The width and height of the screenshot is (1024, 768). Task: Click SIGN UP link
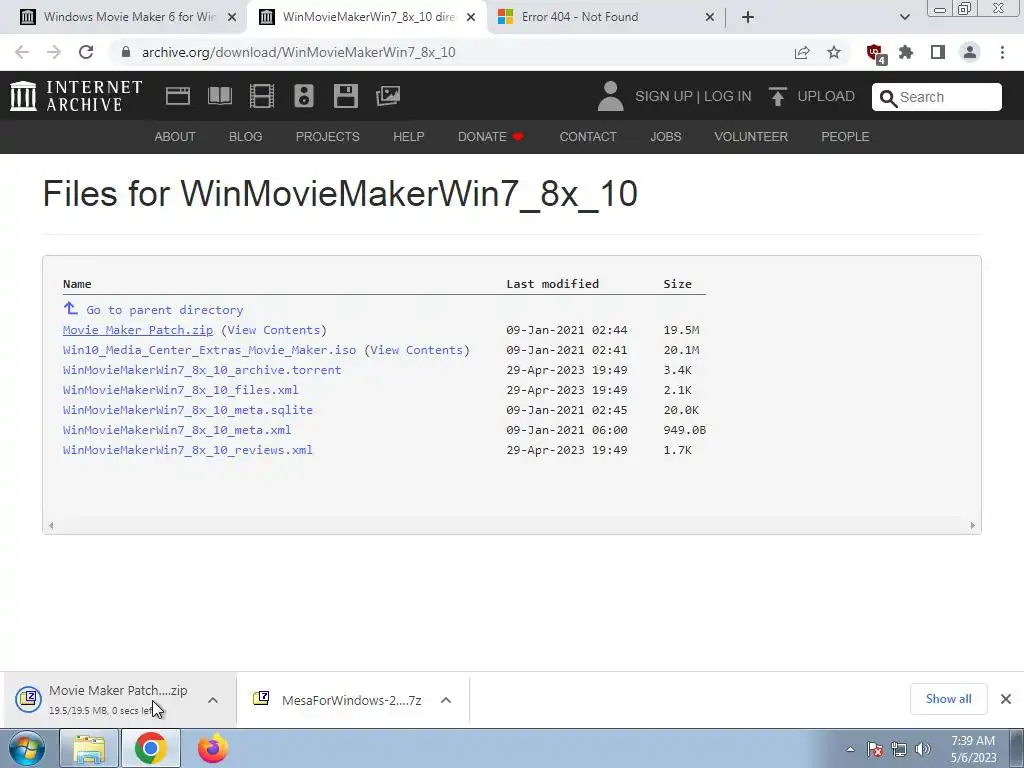pos(664,96)
